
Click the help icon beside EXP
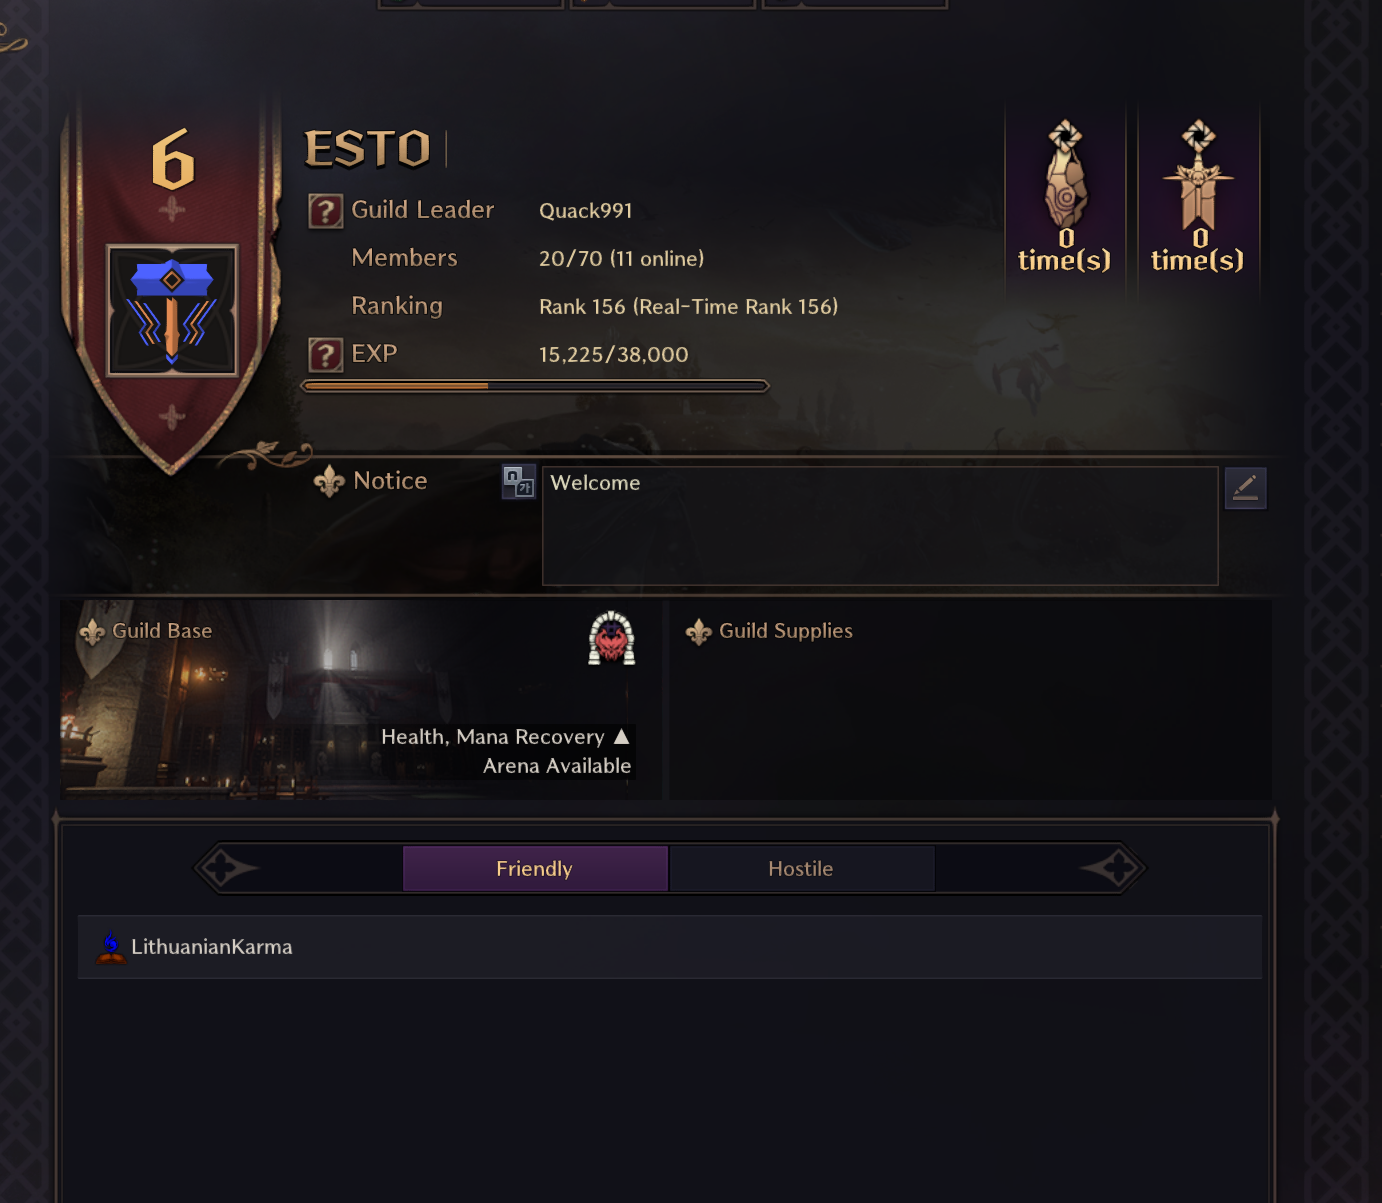pyautogui.click(x=326, y=355)
